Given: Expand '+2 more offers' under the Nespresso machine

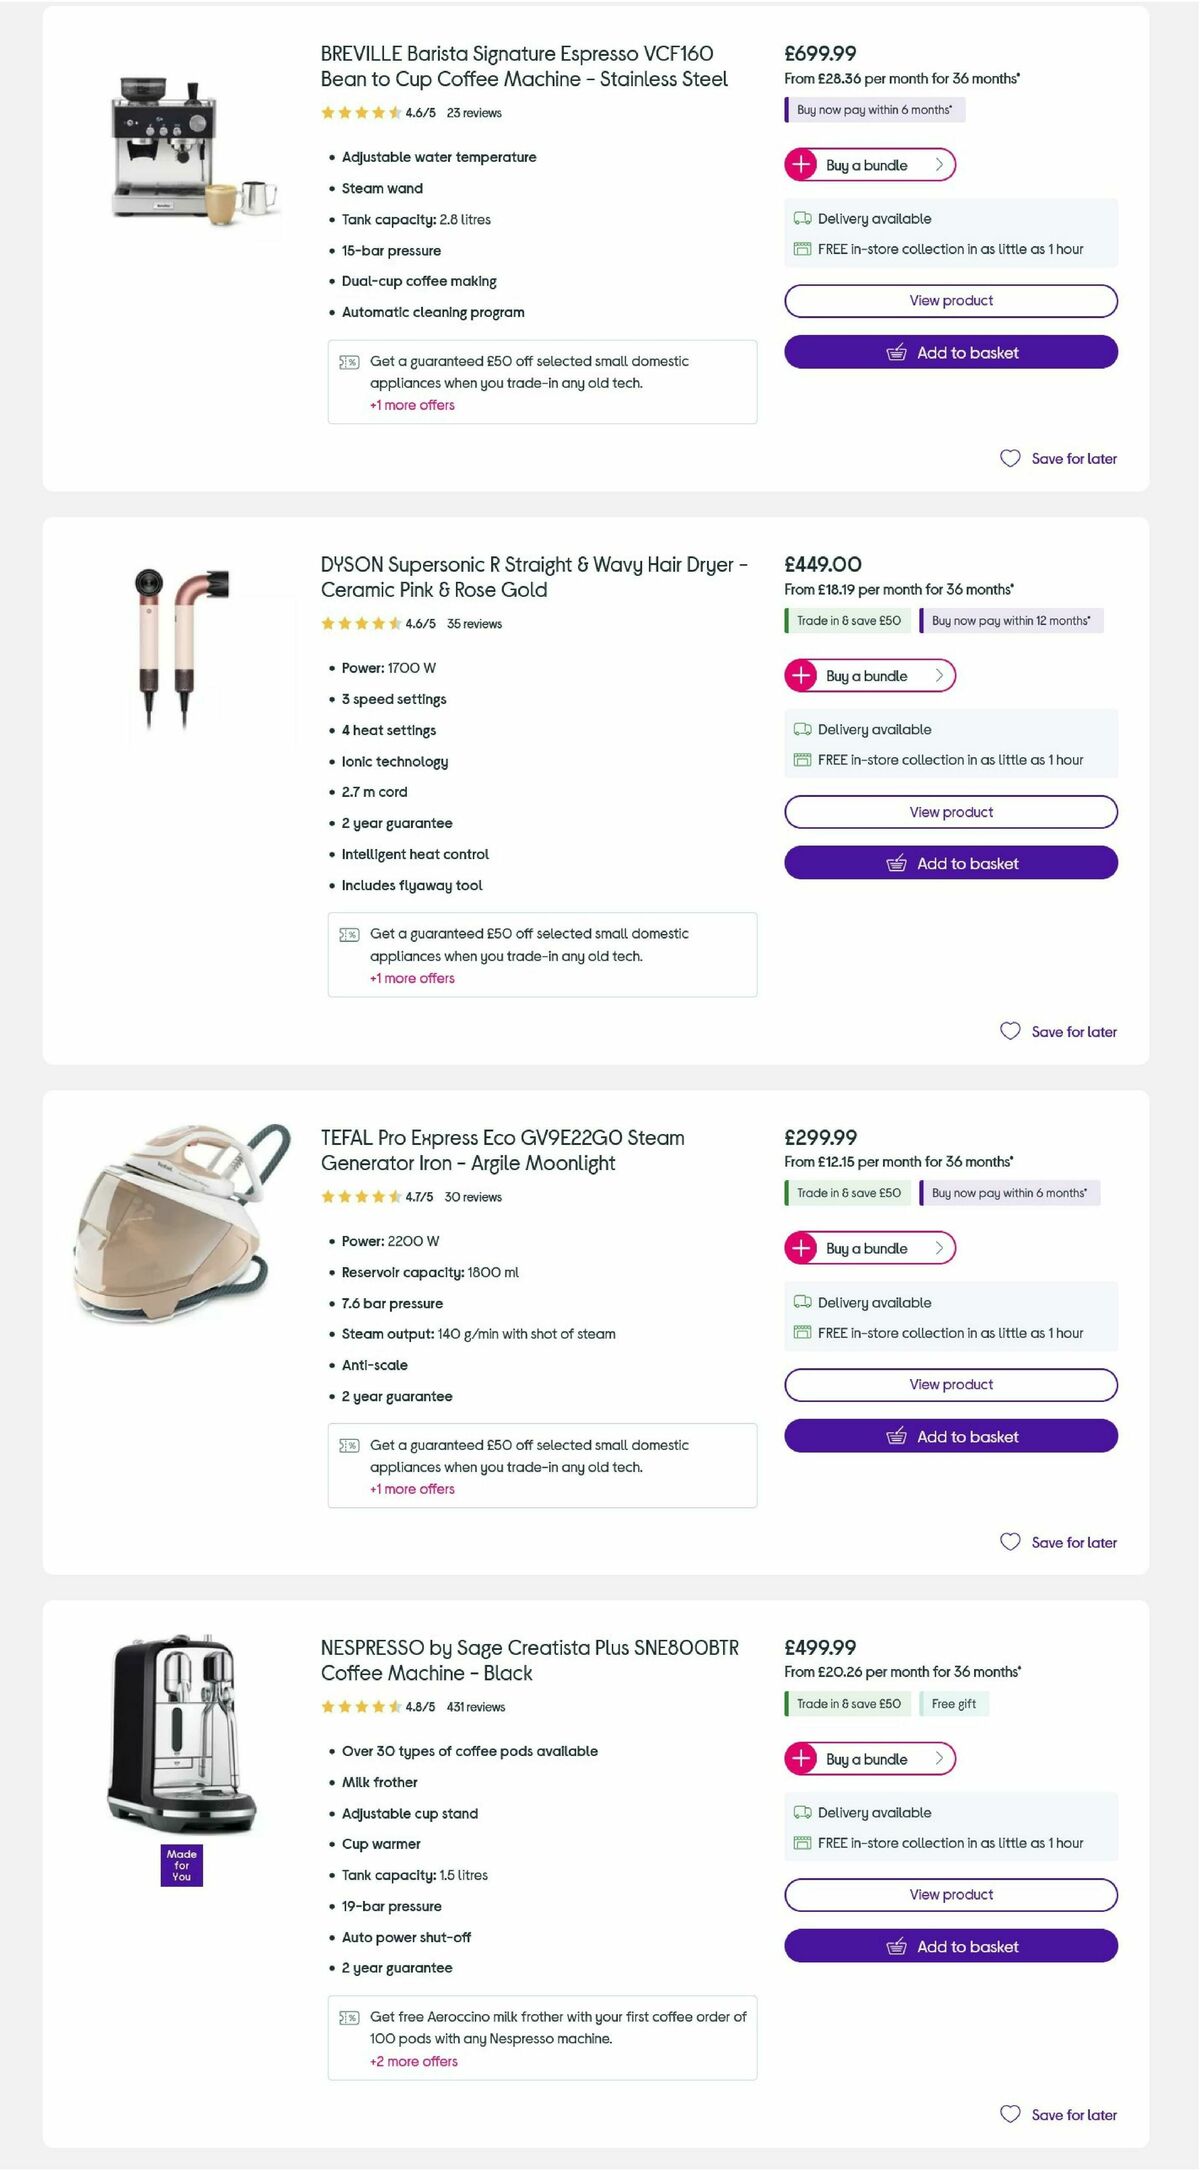Looking at the screenshot, I should tap(414, 2061).
